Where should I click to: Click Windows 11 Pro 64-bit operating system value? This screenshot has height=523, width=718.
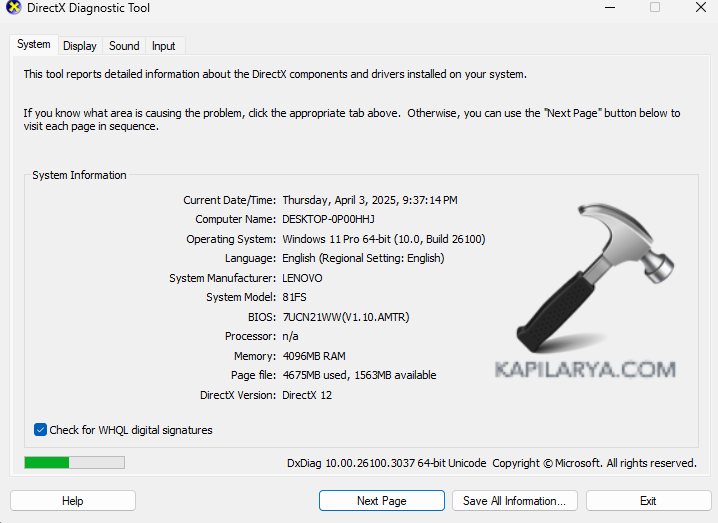point(384,239)
